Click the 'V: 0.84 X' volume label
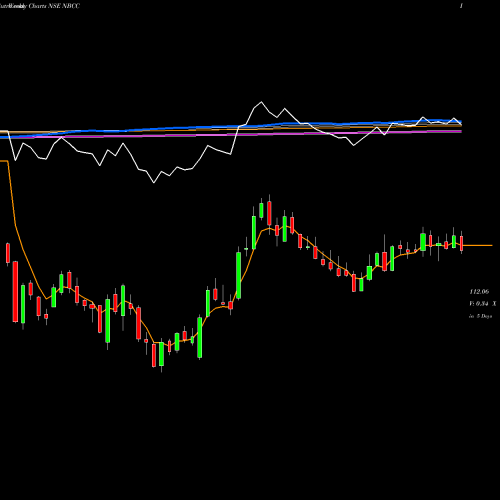 tap(483, 304)
